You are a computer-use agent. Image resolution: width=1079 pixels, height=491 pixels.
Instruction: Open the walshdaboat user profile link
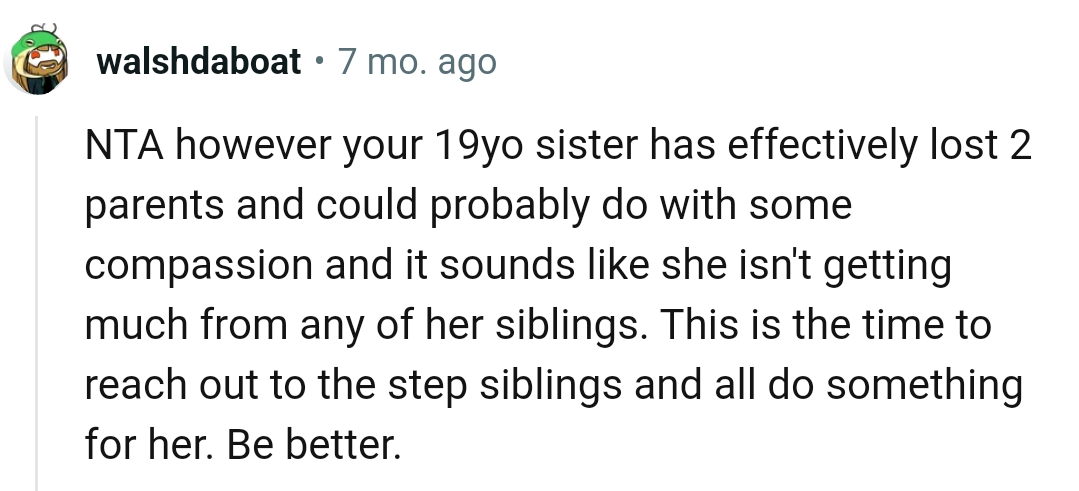(x=199, y=62)
